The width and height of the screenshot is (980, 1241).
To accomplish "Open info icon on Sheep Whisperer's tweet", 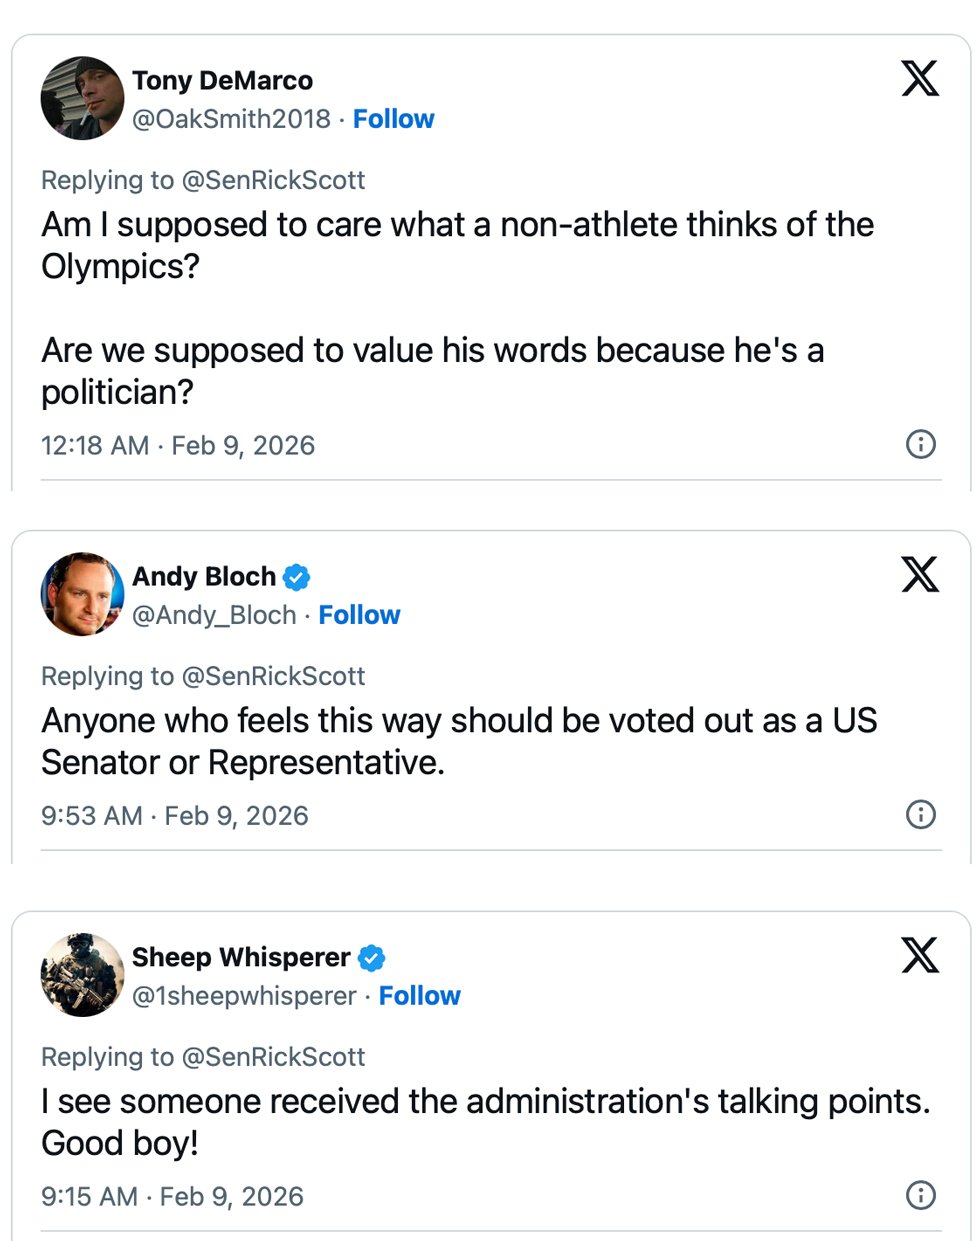I will coord(920,1195).
